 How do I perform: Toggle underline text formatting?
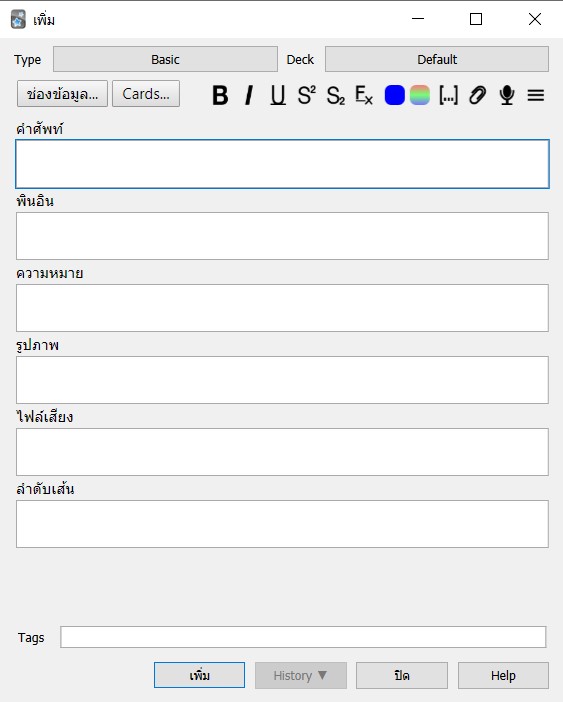(x=277, y=95)
